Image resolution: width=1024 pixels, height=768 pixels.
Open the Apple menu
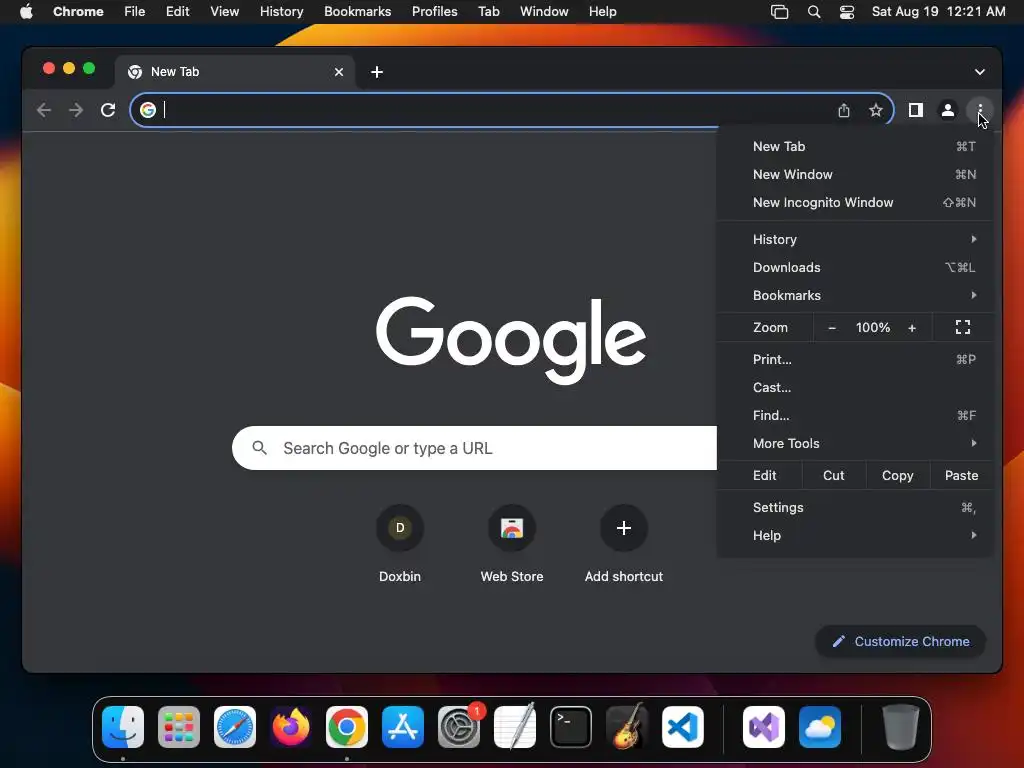[26, 12]
